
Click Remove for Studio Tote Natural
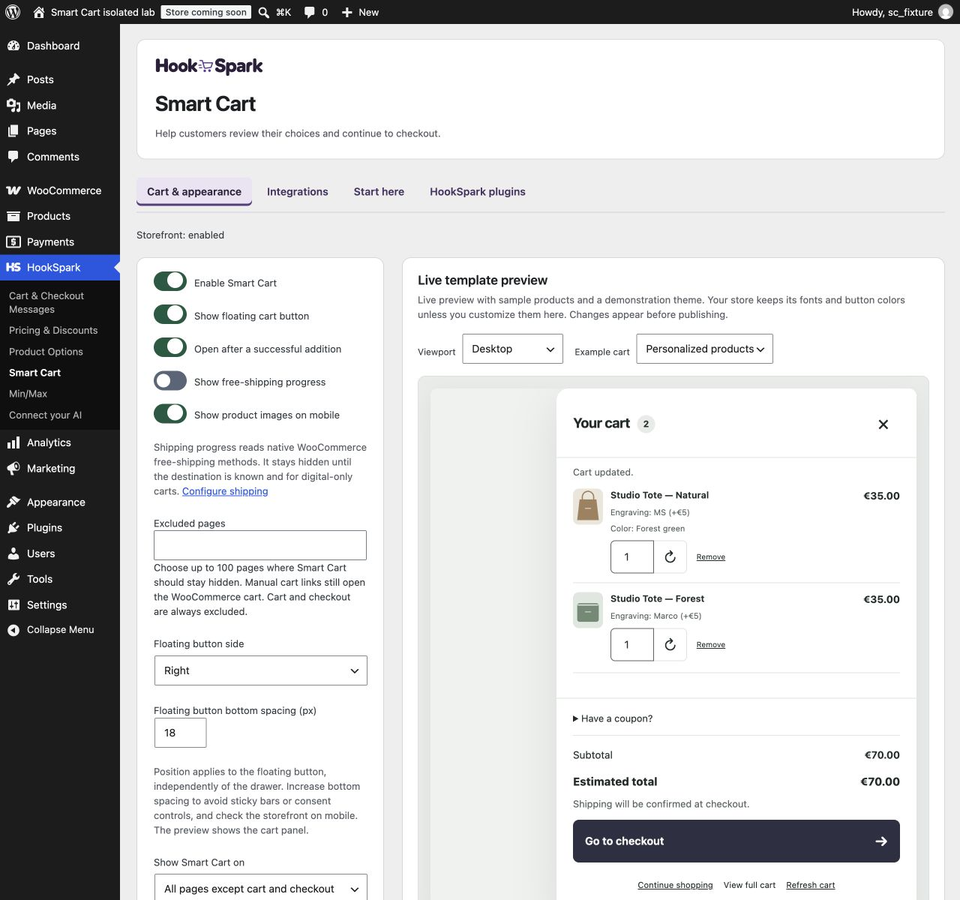[711, 557]
